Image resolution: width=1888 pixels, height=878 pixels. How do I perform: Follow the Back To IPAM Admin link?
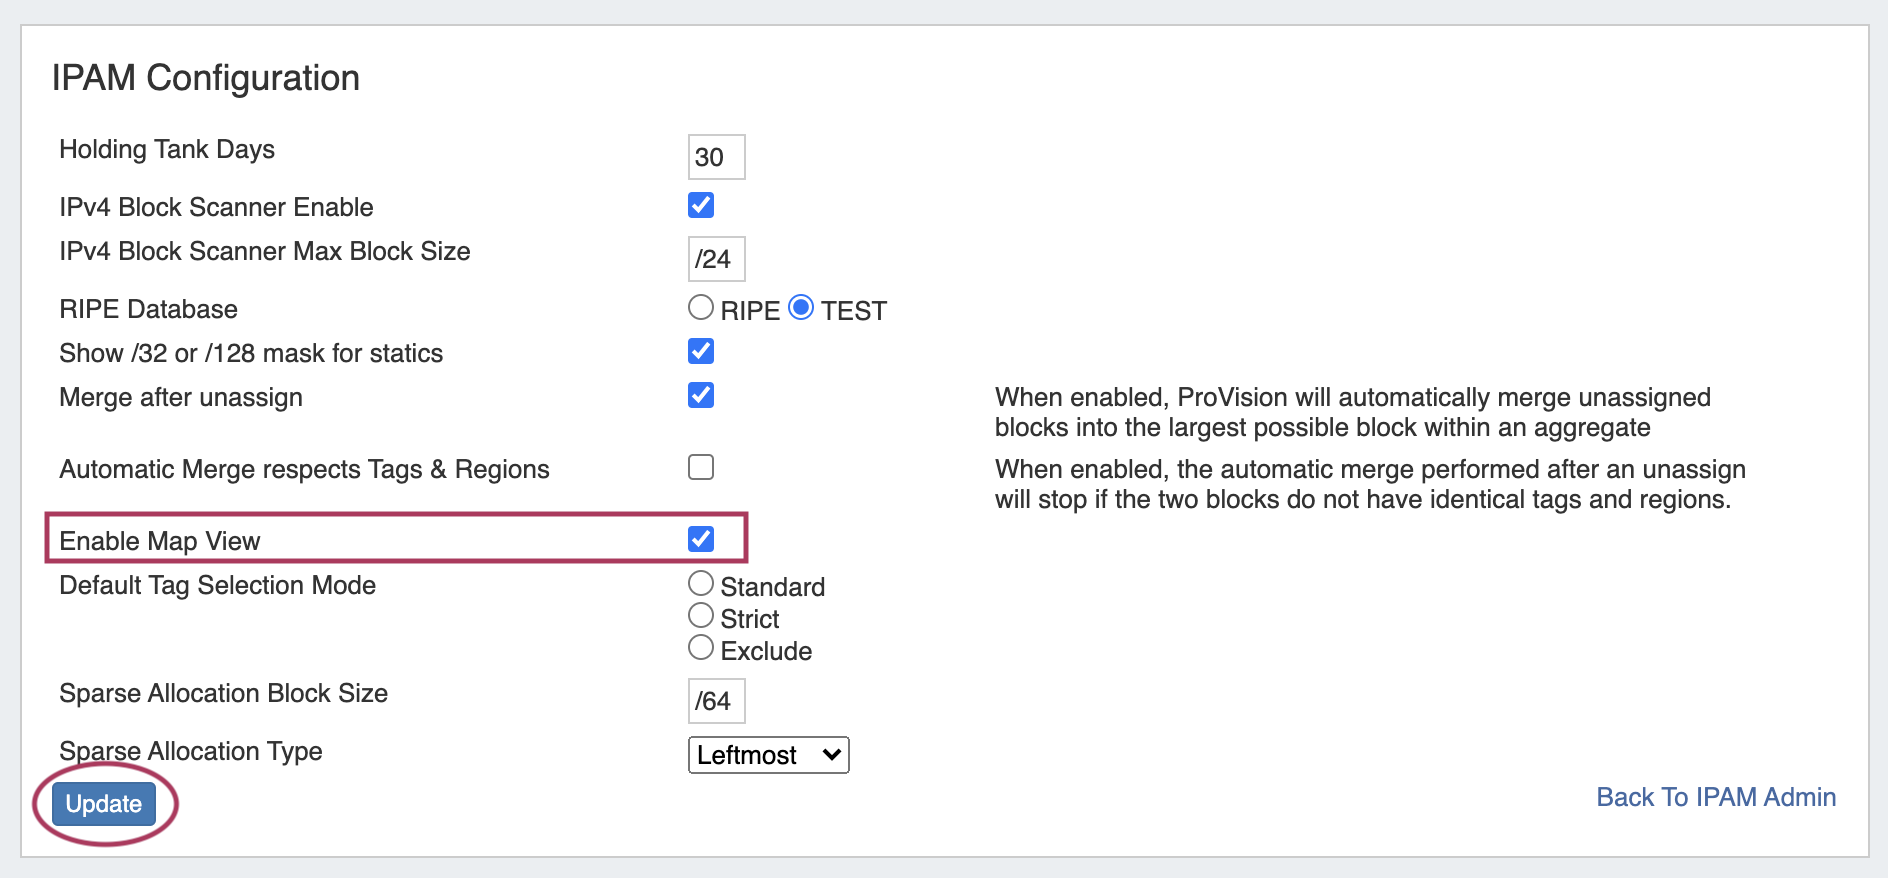[x=1715, y=797]
